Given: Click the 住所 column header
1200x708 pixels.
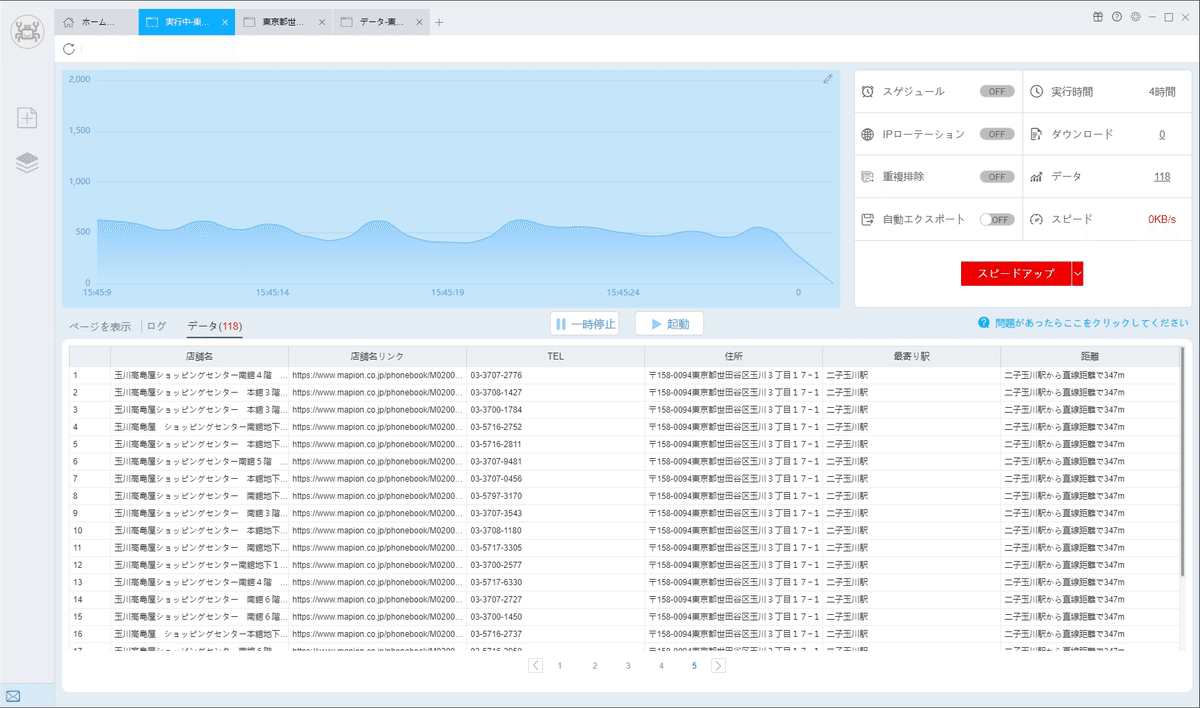Looking at the screenshot, I should coord(733,356).
